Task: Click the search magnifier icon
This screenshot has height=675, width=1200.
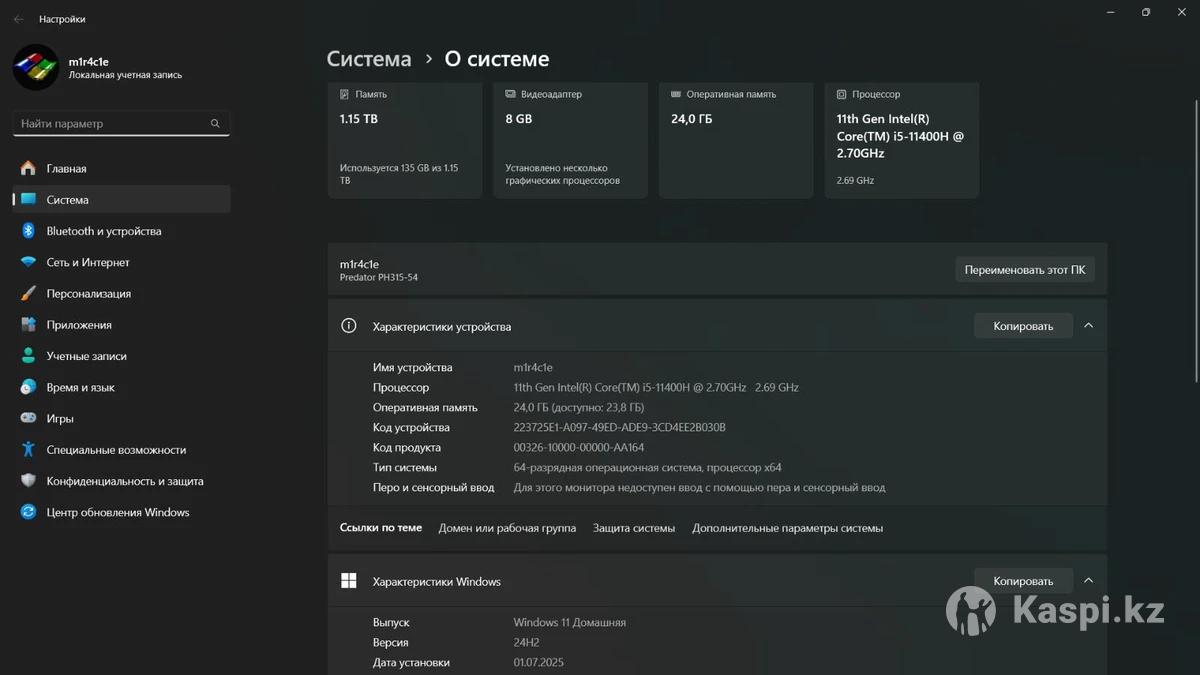Action: coord(215,124)
